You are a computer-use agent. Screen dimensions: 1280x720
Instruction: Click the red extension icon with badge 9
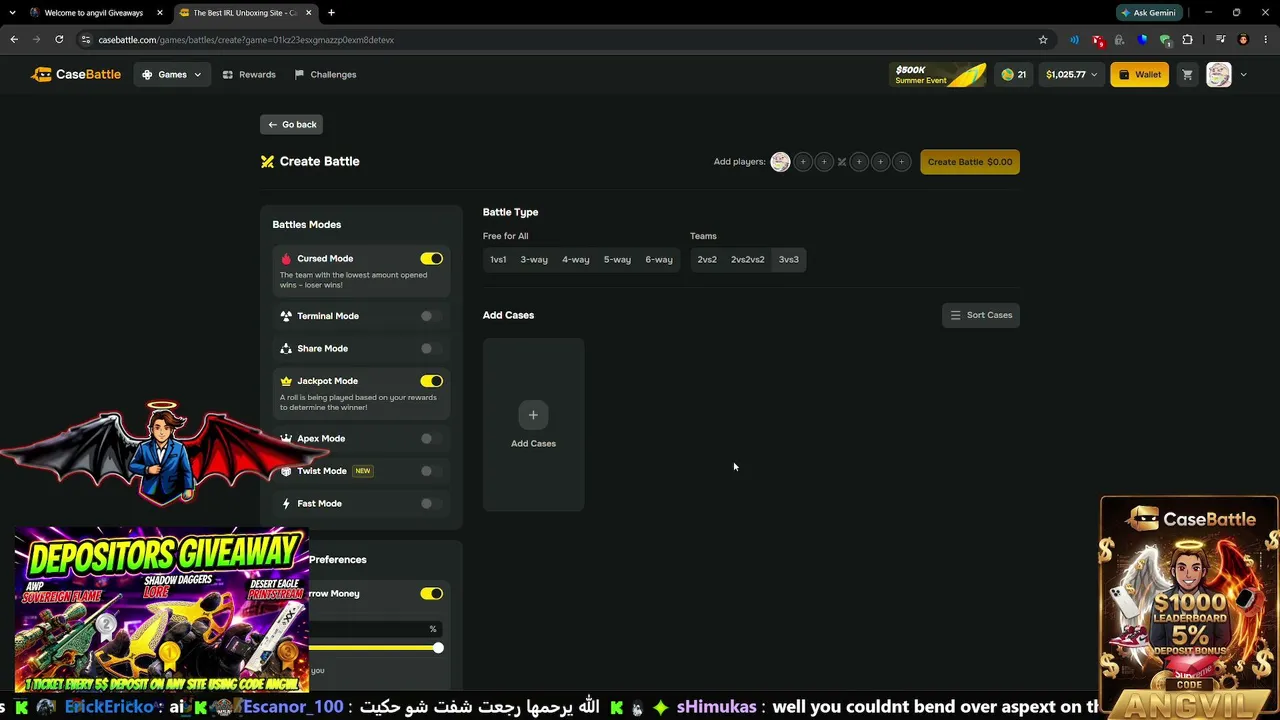pyautogui.click(x=1098, y=40)
